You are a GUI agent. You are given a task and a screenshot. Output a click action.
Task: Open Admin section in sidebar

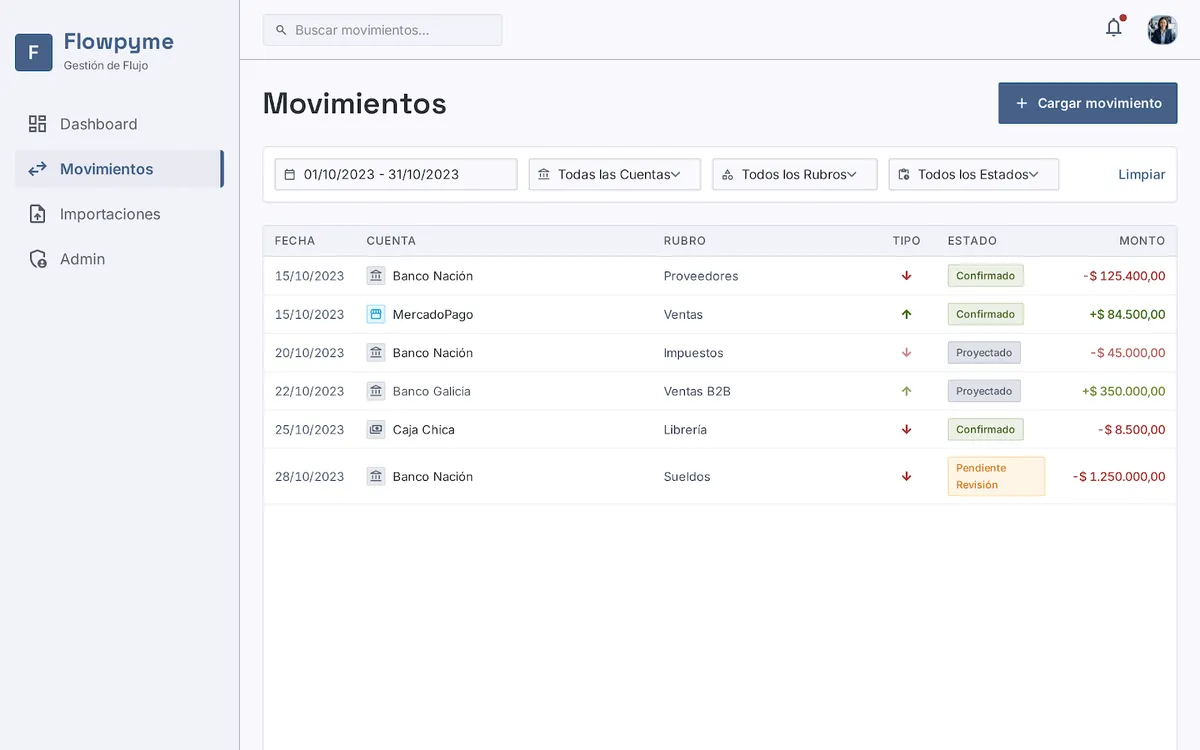point(119,259)
